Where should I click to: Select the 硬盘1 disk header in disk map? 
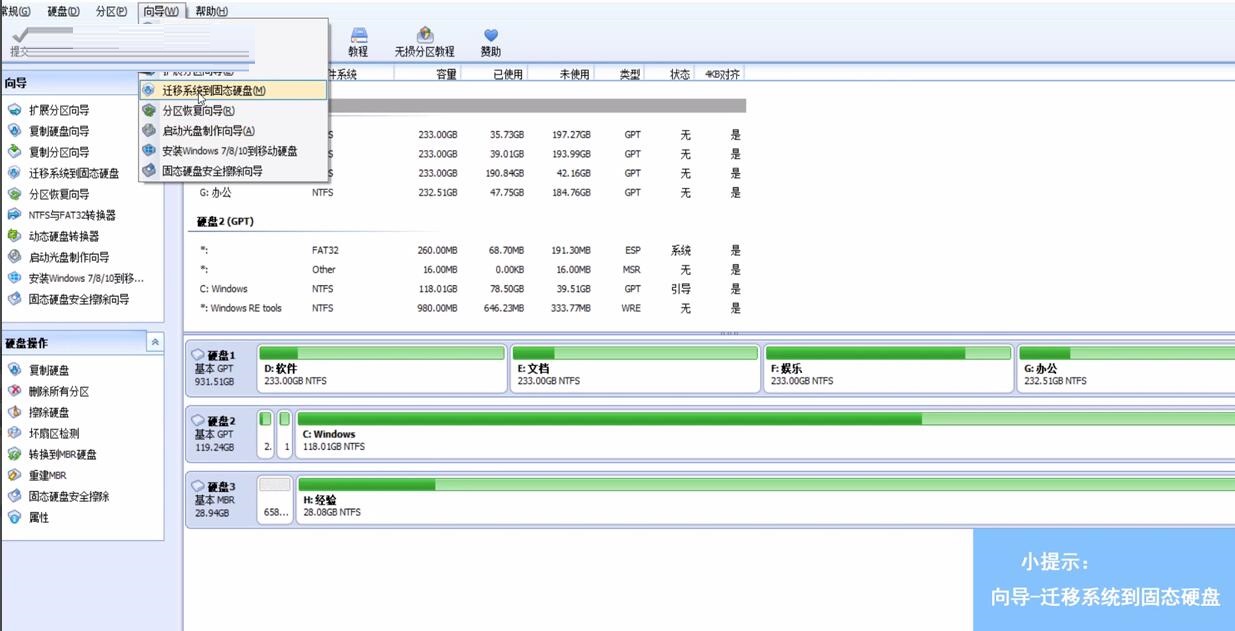click(220, 368)
